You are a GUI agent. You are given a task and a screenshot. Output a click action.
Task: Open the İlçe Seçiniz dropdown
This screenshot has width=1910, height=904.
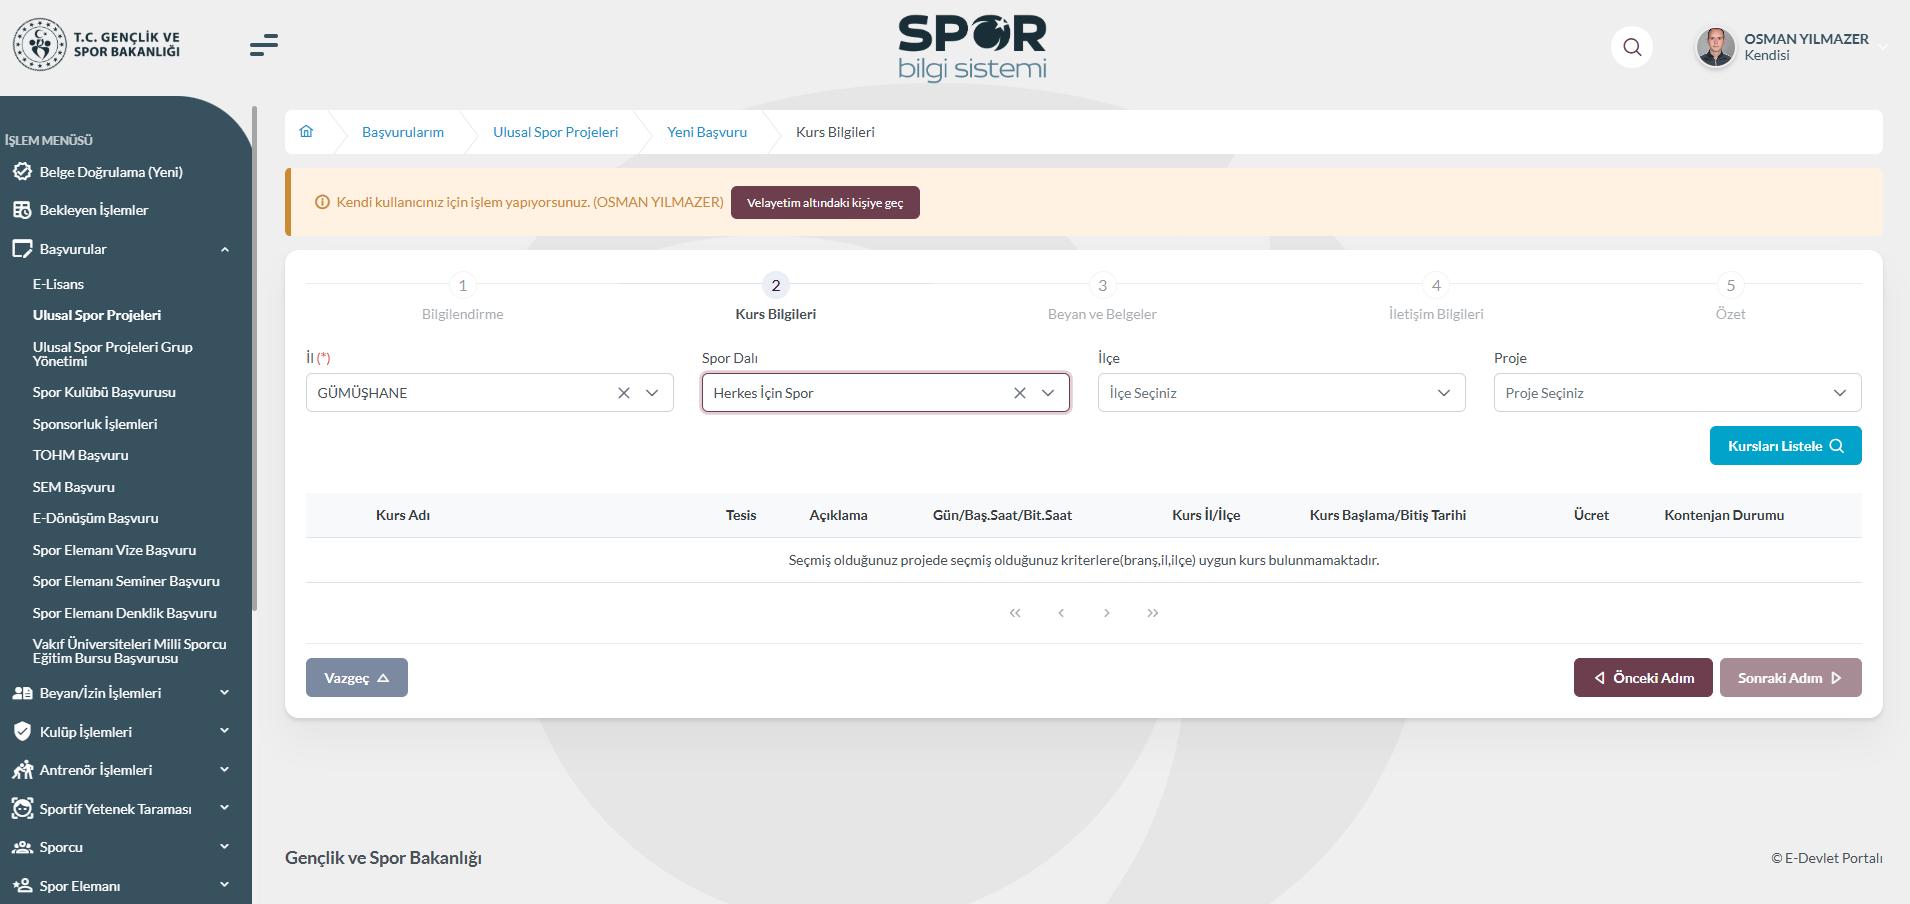[1281, 393]
